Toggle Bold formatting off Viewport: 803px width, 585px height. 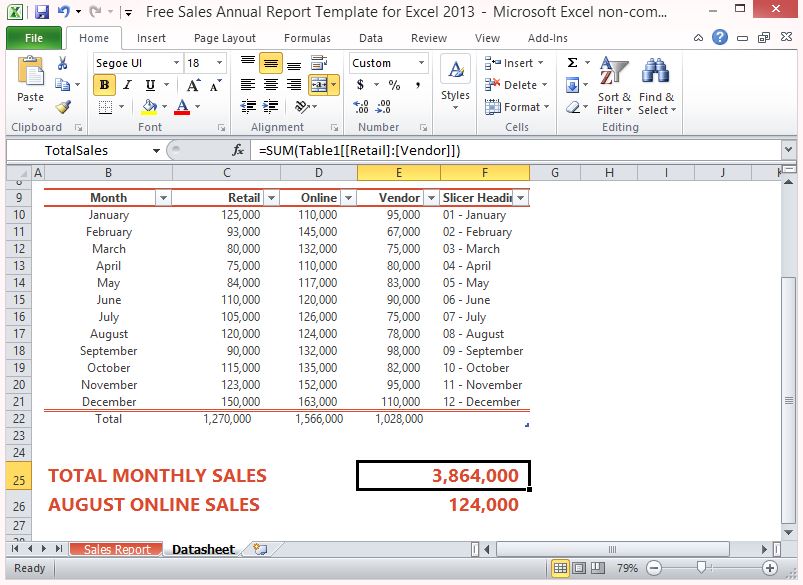pos(103,85)
